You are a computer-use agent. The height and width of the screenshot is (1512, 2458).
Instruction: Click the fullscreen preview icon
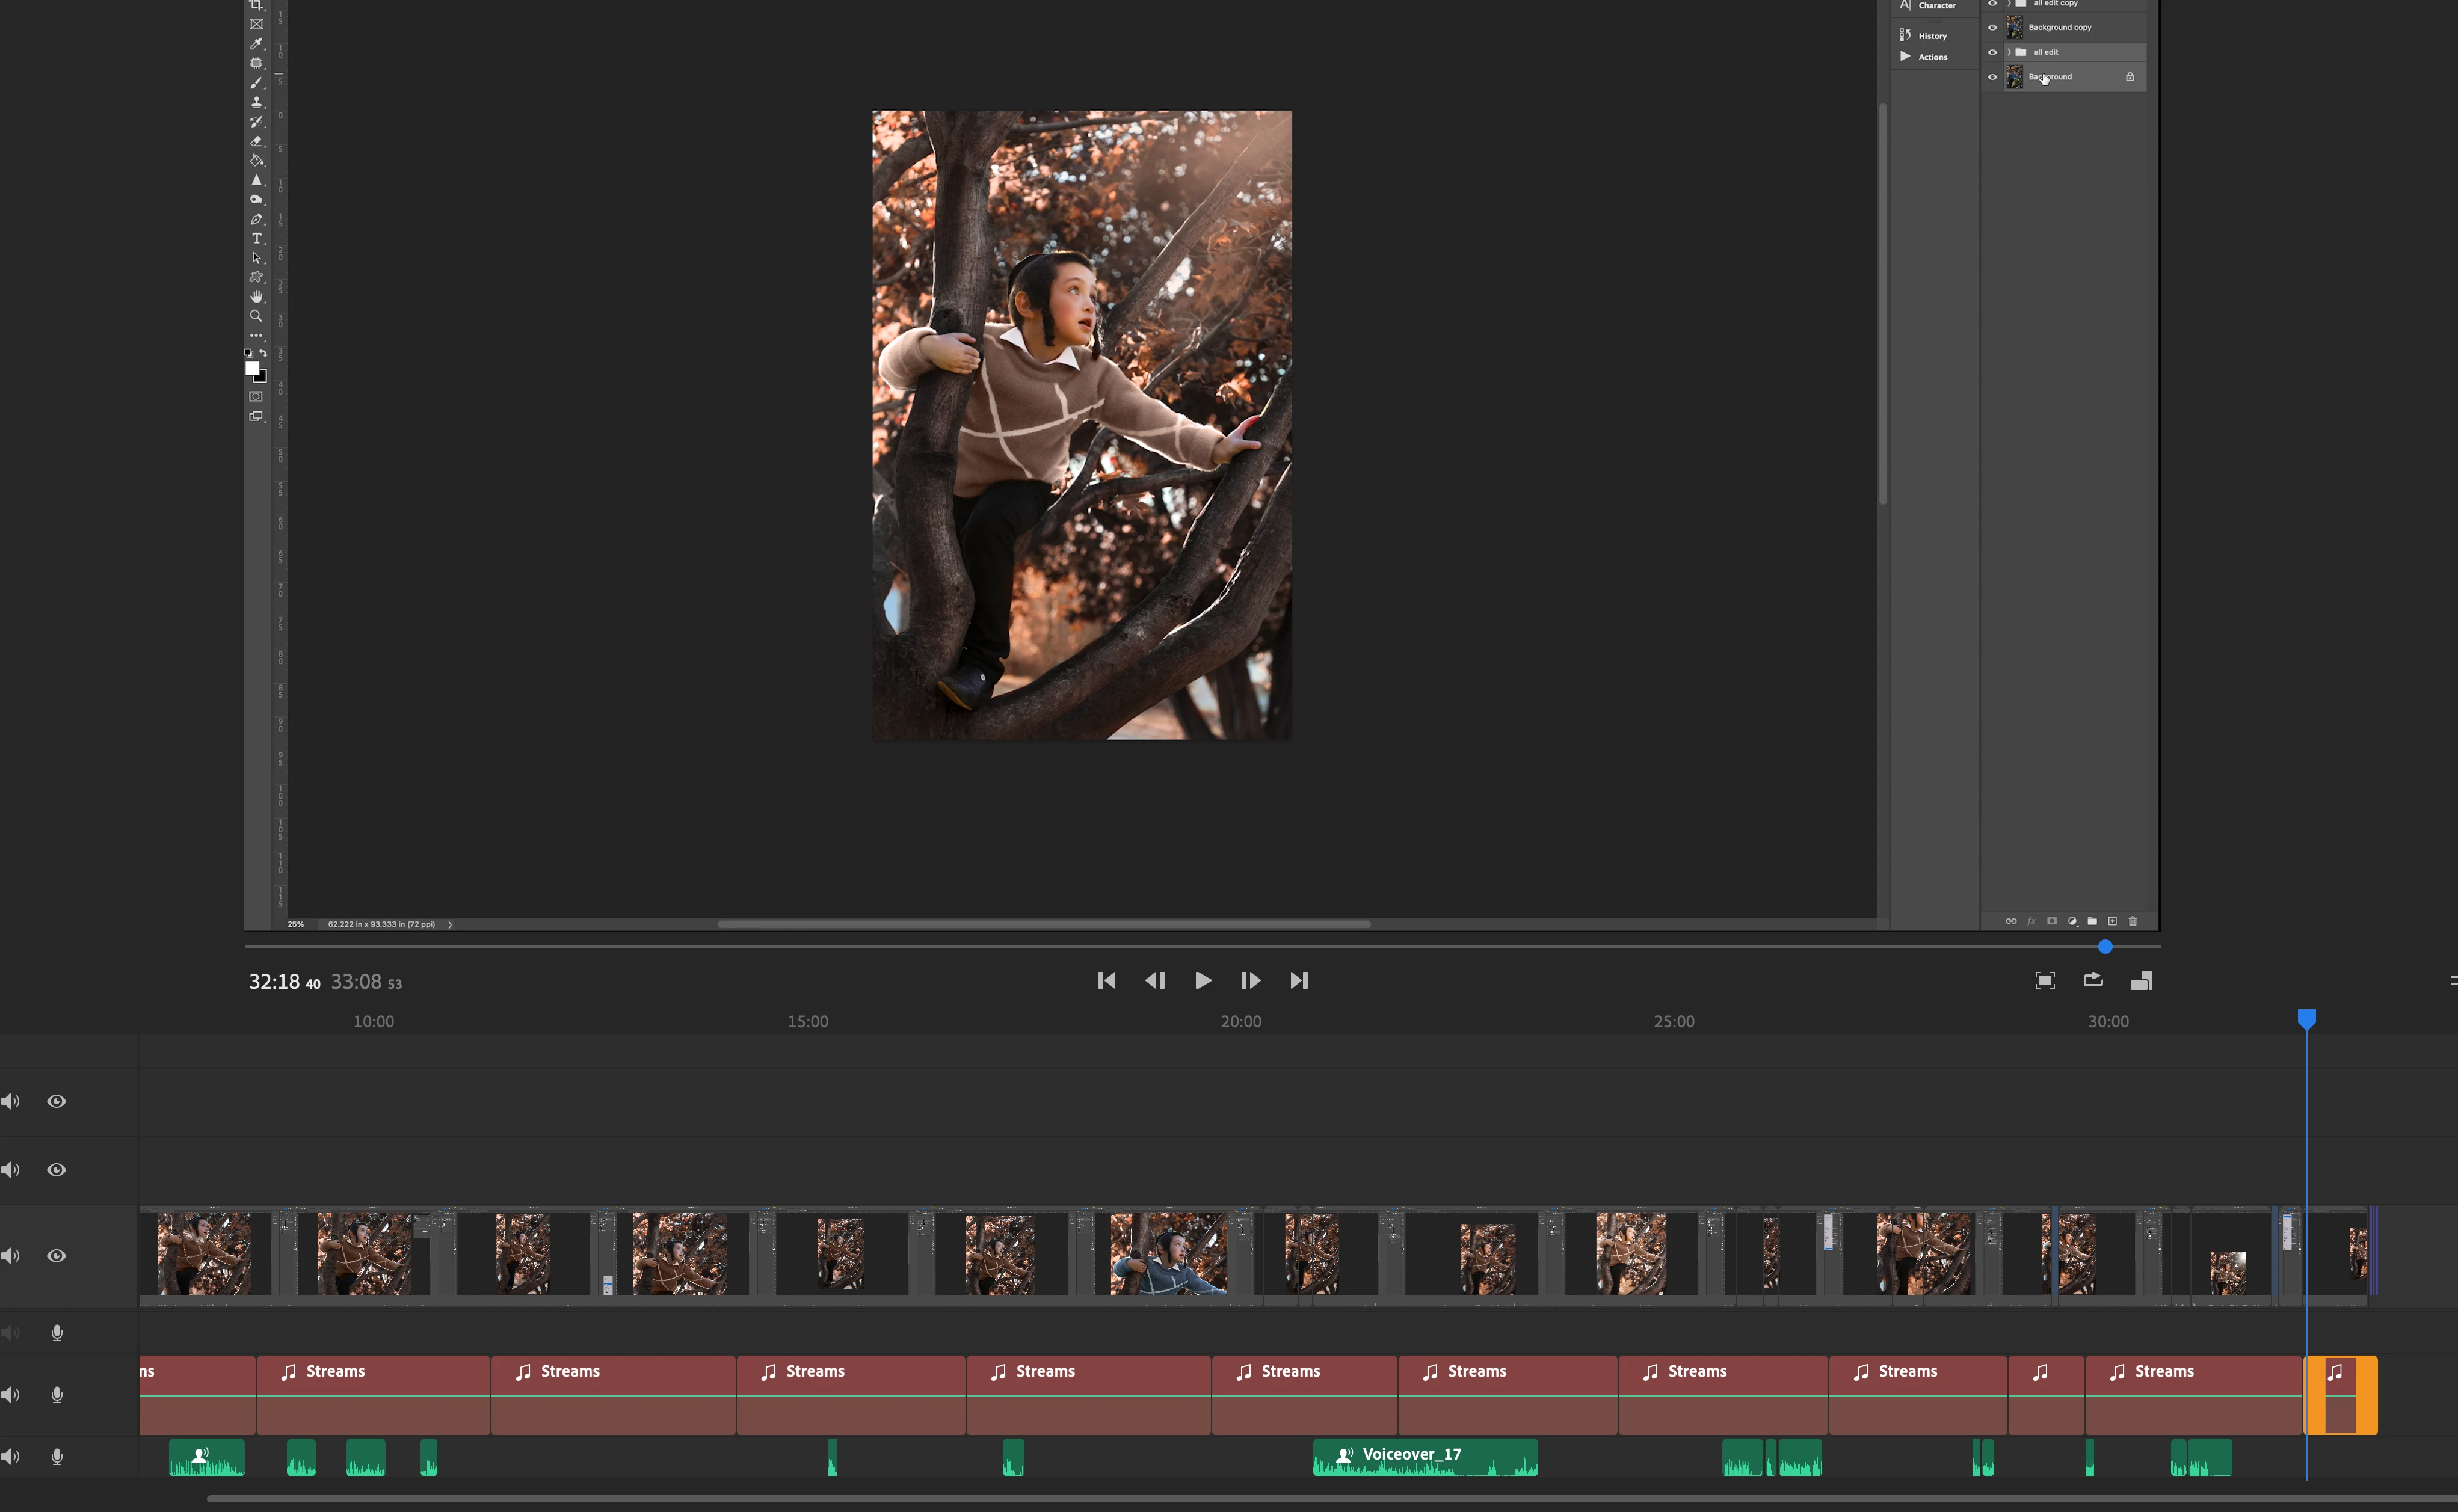coord(2045,980)
